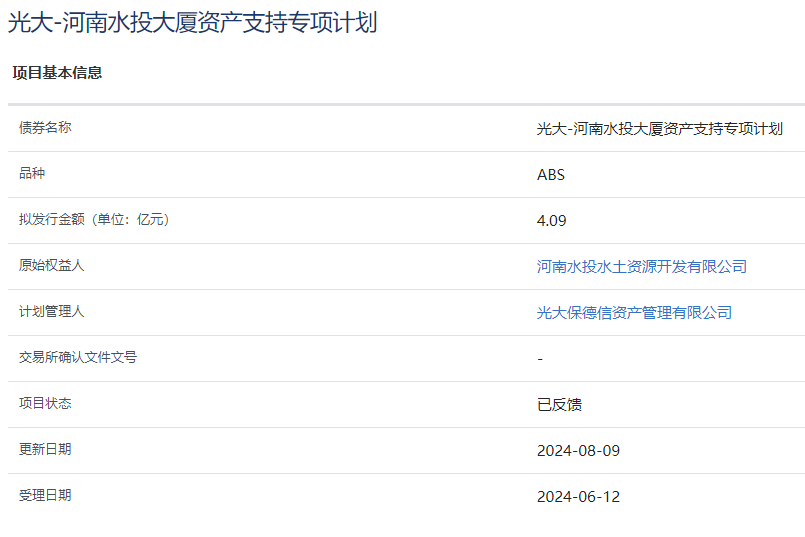805x537 pixels.
Task: Open the 光大保德信资产管理有限公司 link
Action: pos(634,312)
